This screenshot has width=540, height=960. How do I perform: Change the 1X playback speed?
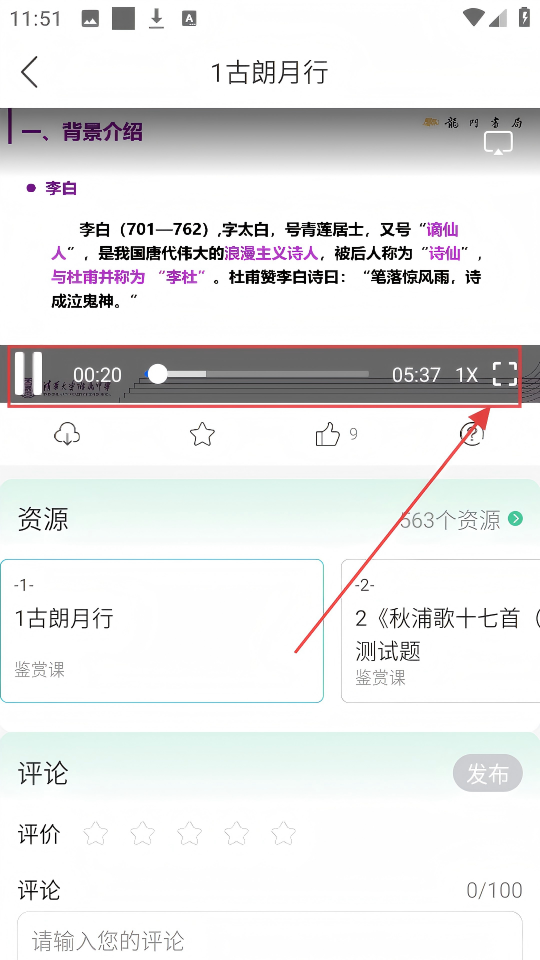467,374
